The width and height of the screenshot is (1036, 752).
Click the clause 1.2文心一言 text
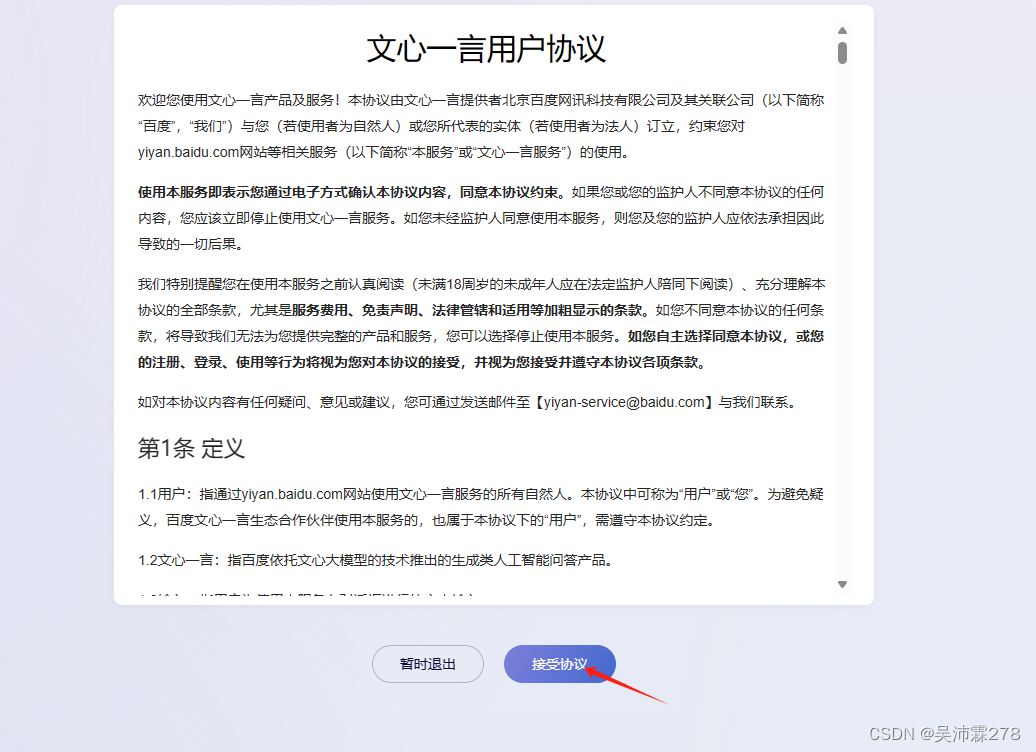pyautogui.click(x=377, y=560)
